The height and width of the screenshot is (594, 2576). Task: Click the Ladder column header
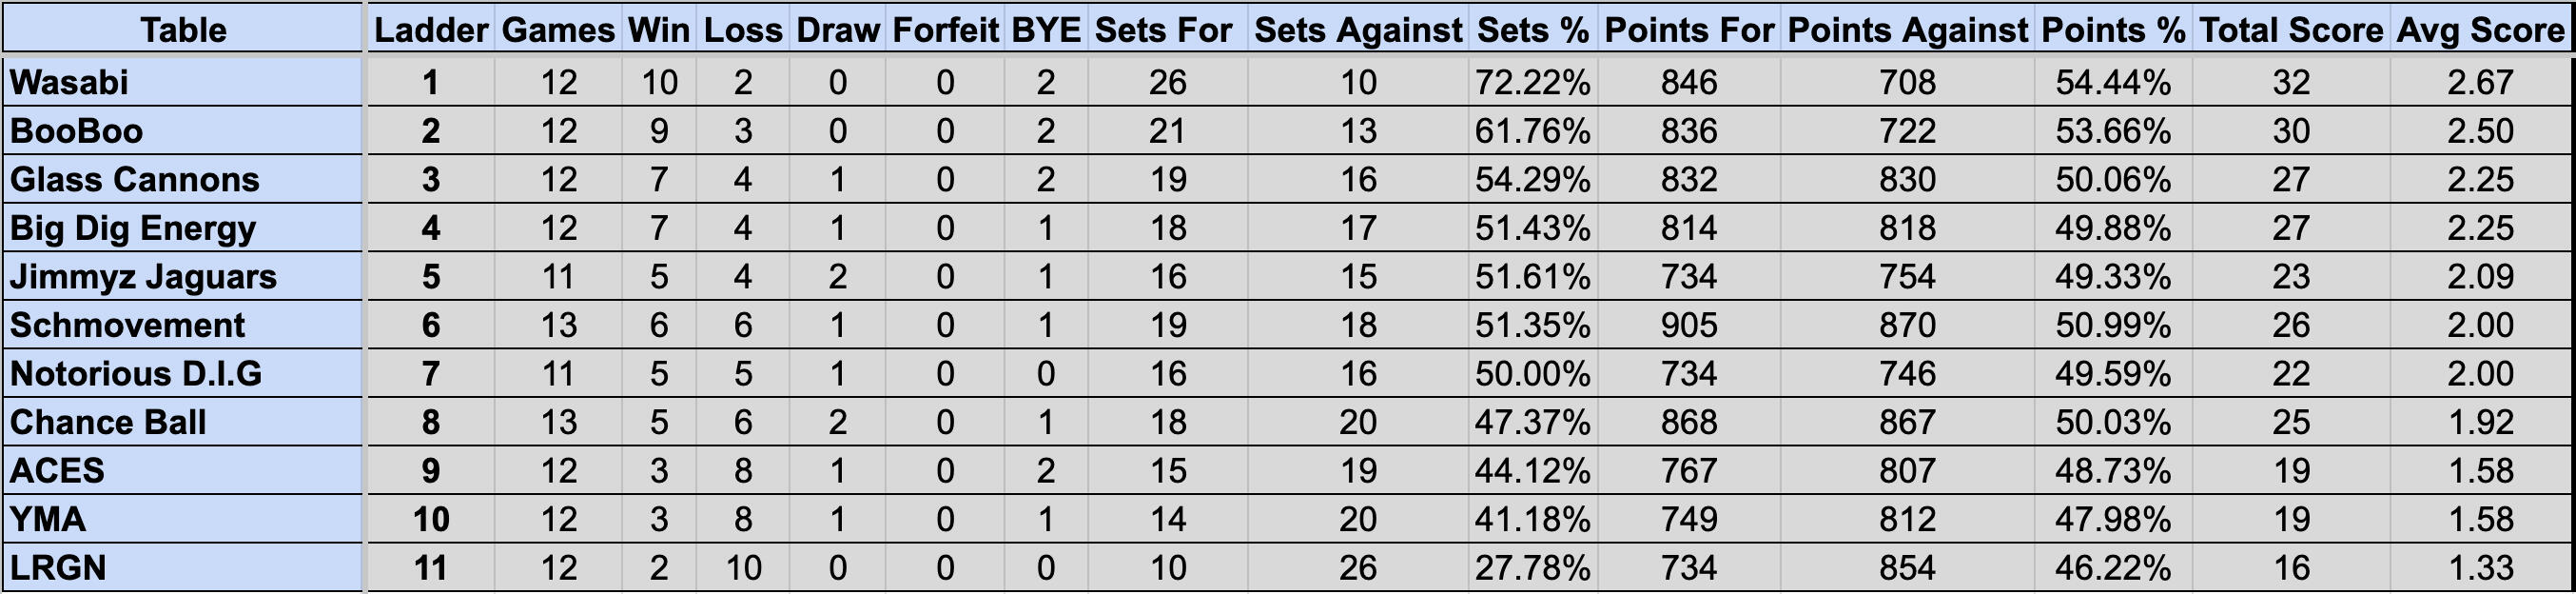[x=431, y=29]
